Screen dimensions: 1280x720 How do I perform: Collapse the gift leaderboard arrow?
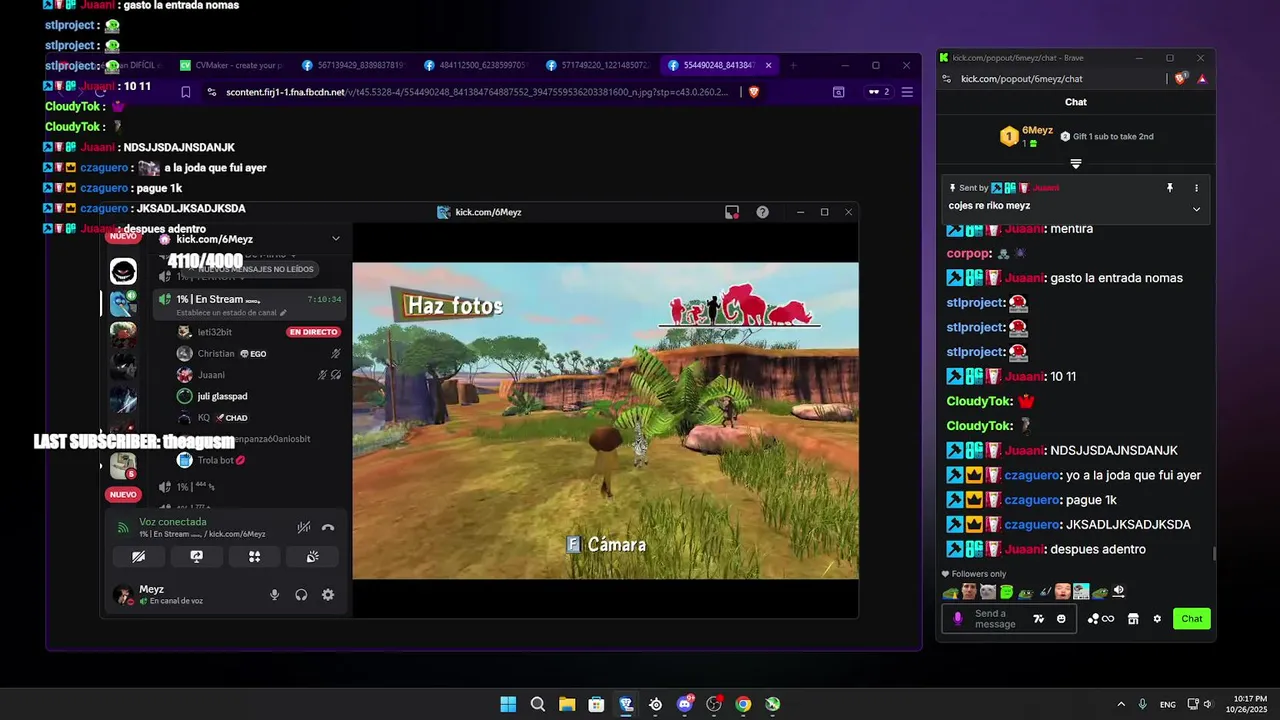(1076, 163)
